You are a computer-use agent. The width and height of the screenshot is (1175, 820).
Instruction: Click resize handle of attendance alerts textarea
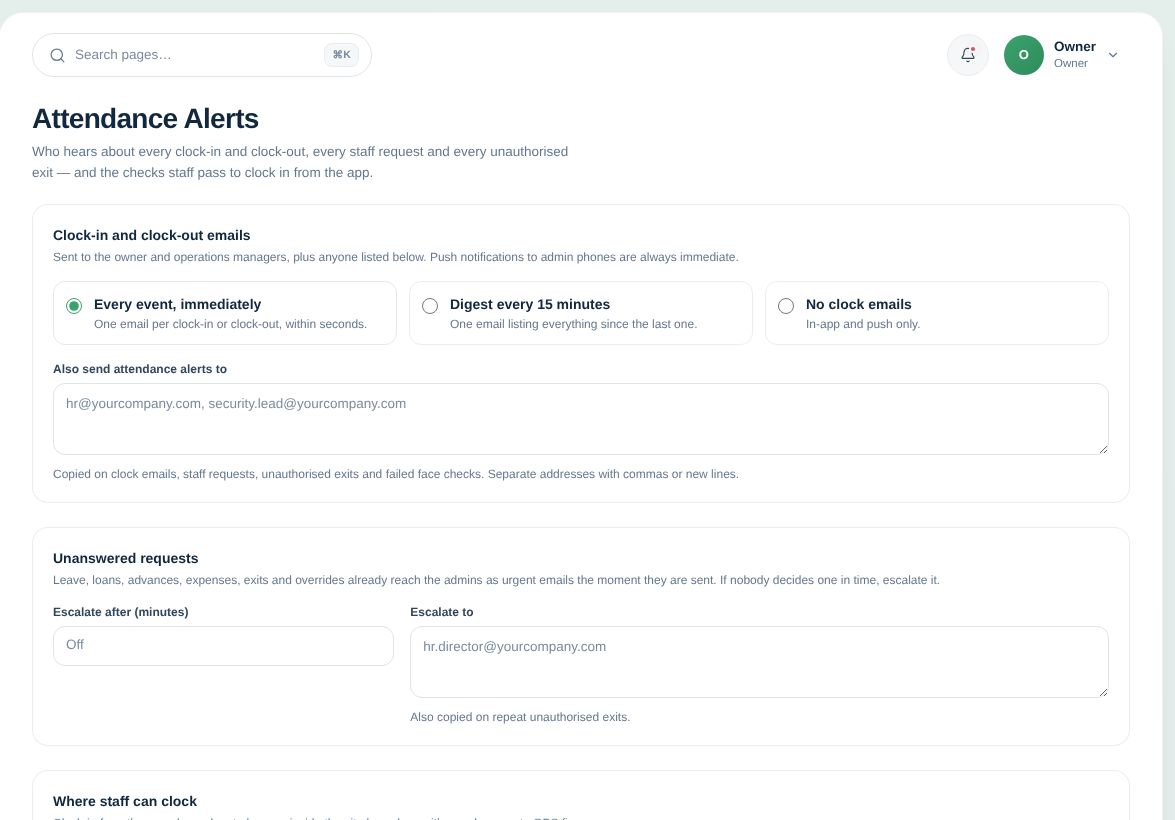(1103, 449)
